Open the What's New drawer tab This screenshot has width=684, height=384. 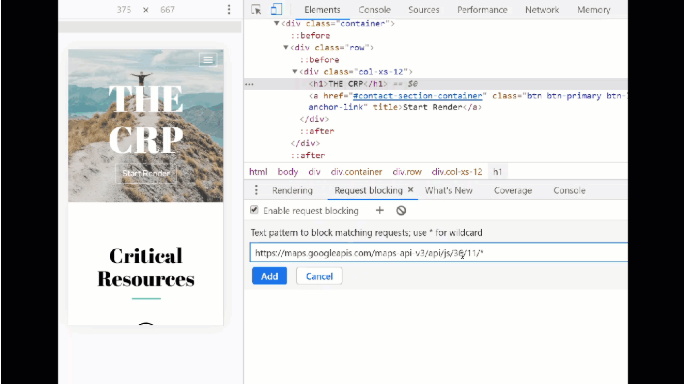click(x=448, y=190)
